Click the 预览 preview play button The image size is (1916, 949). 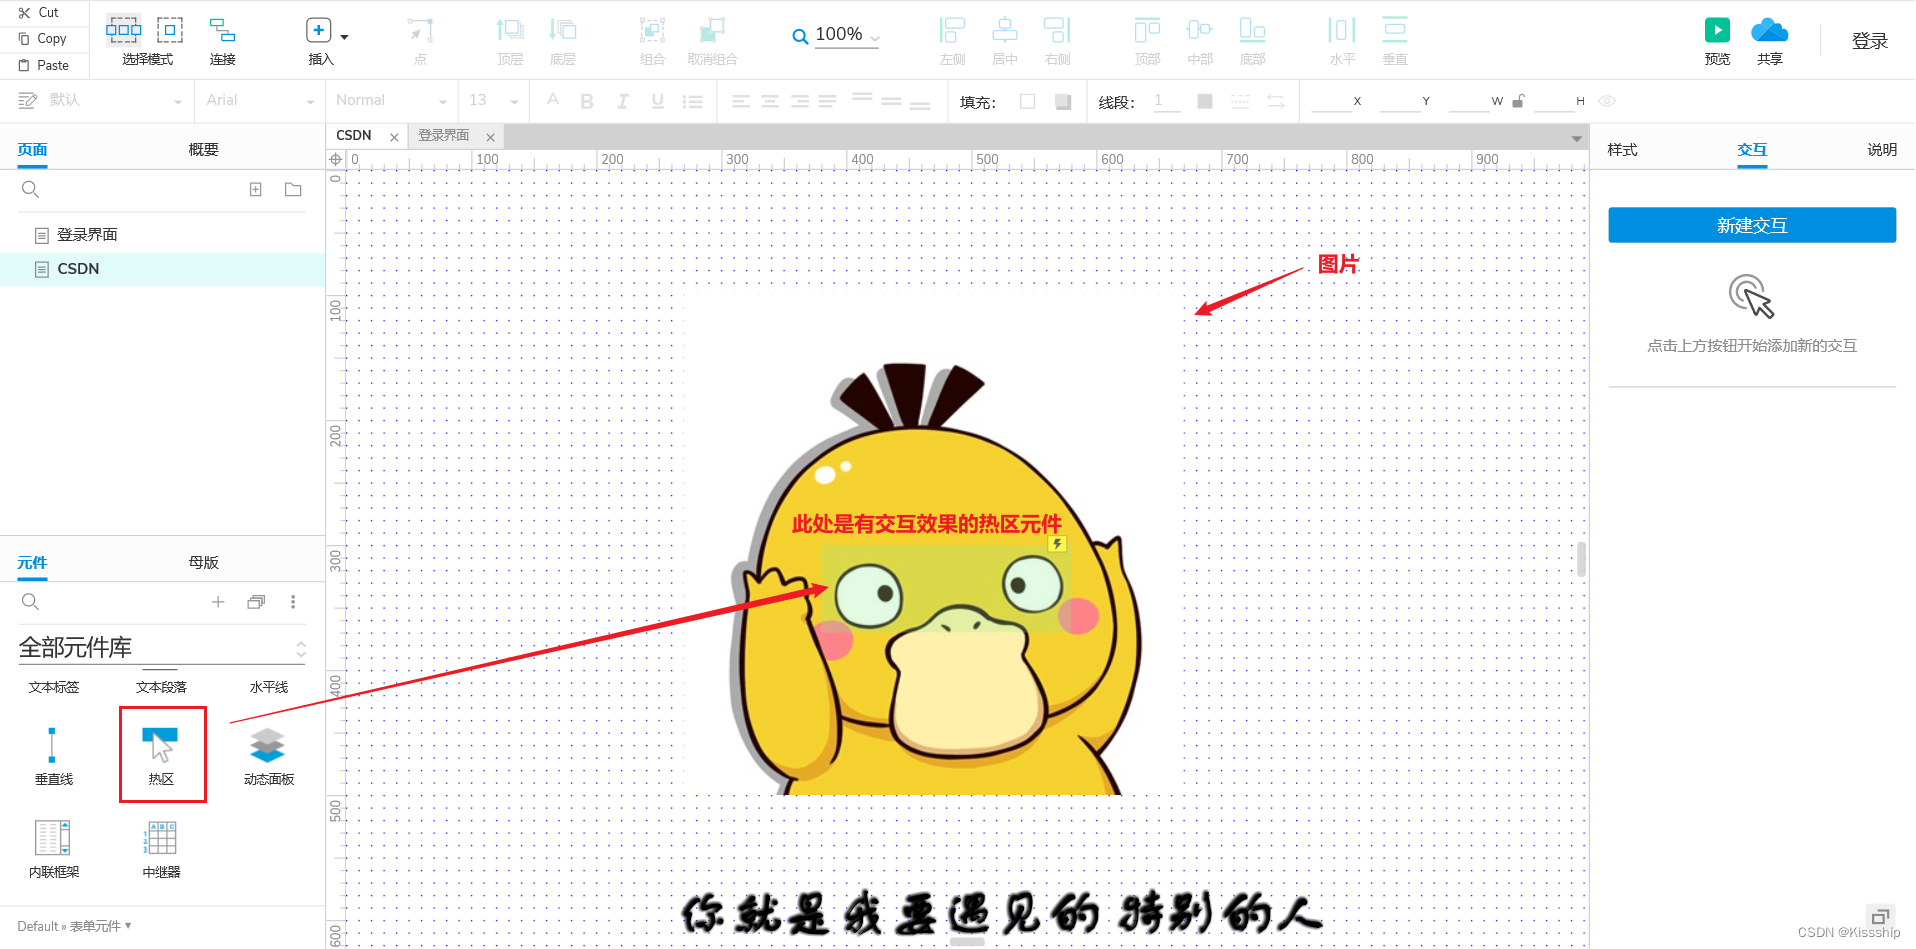pos(1717,30)
